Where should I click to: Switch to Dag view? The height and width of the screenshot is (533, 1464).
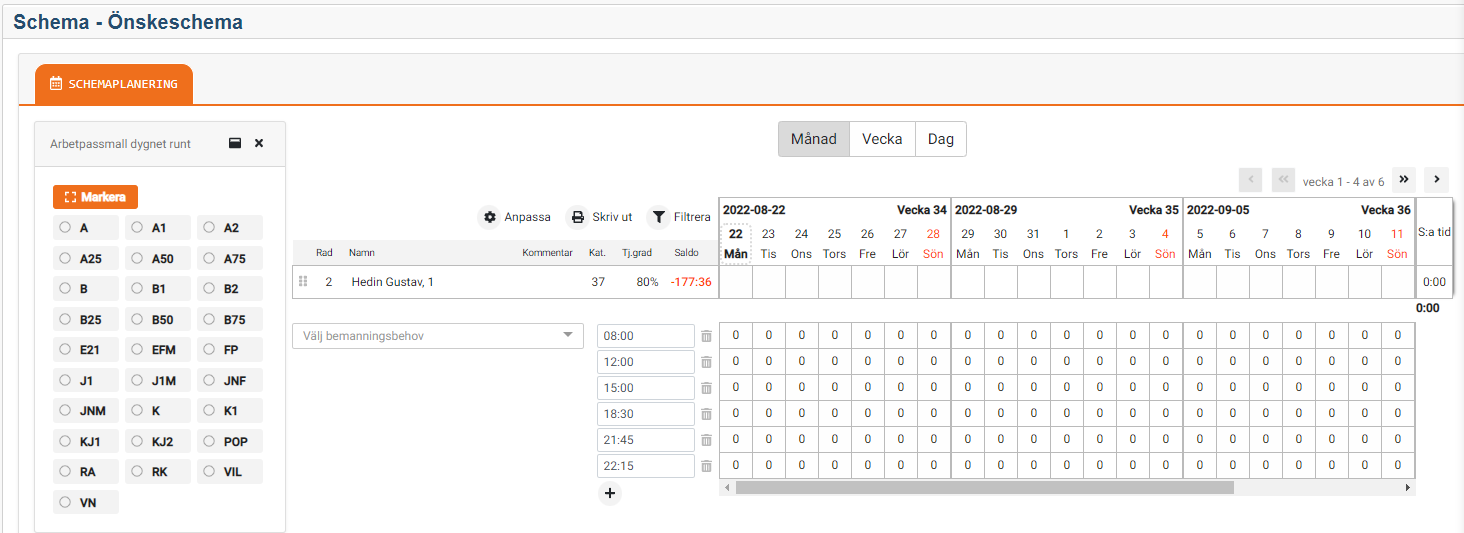tap(941, 139)
